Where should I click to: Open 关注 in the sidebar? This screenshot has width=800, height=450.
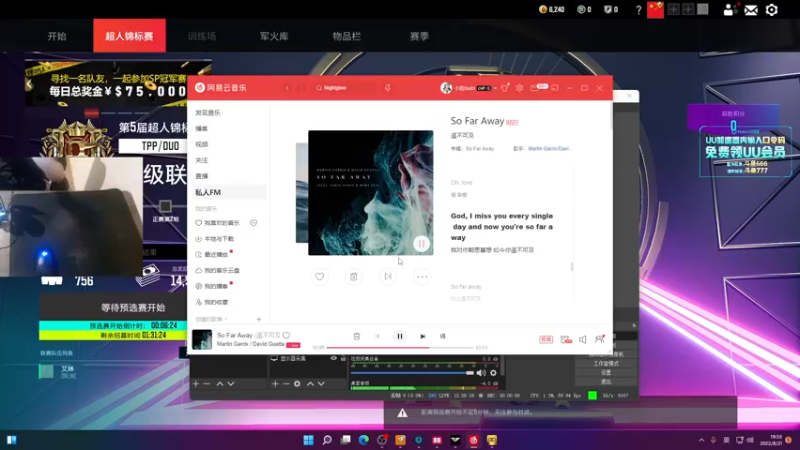tap(202, 160)
